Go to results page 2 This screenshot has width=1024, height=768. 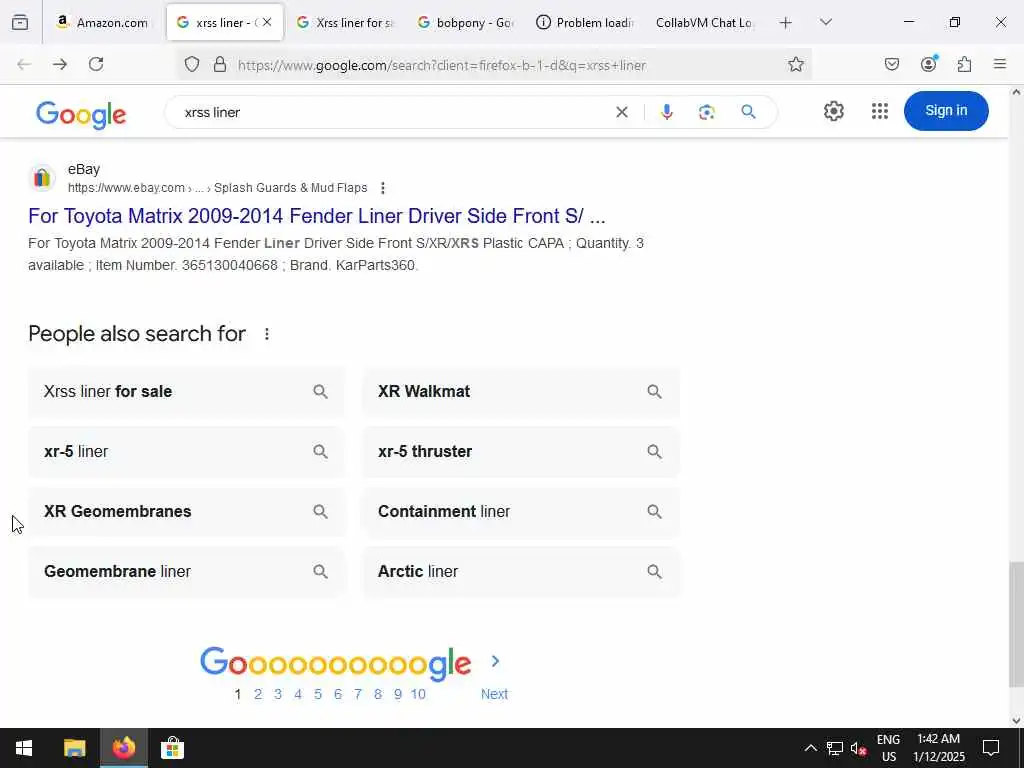pyautogui.click(x=258, y=694)
